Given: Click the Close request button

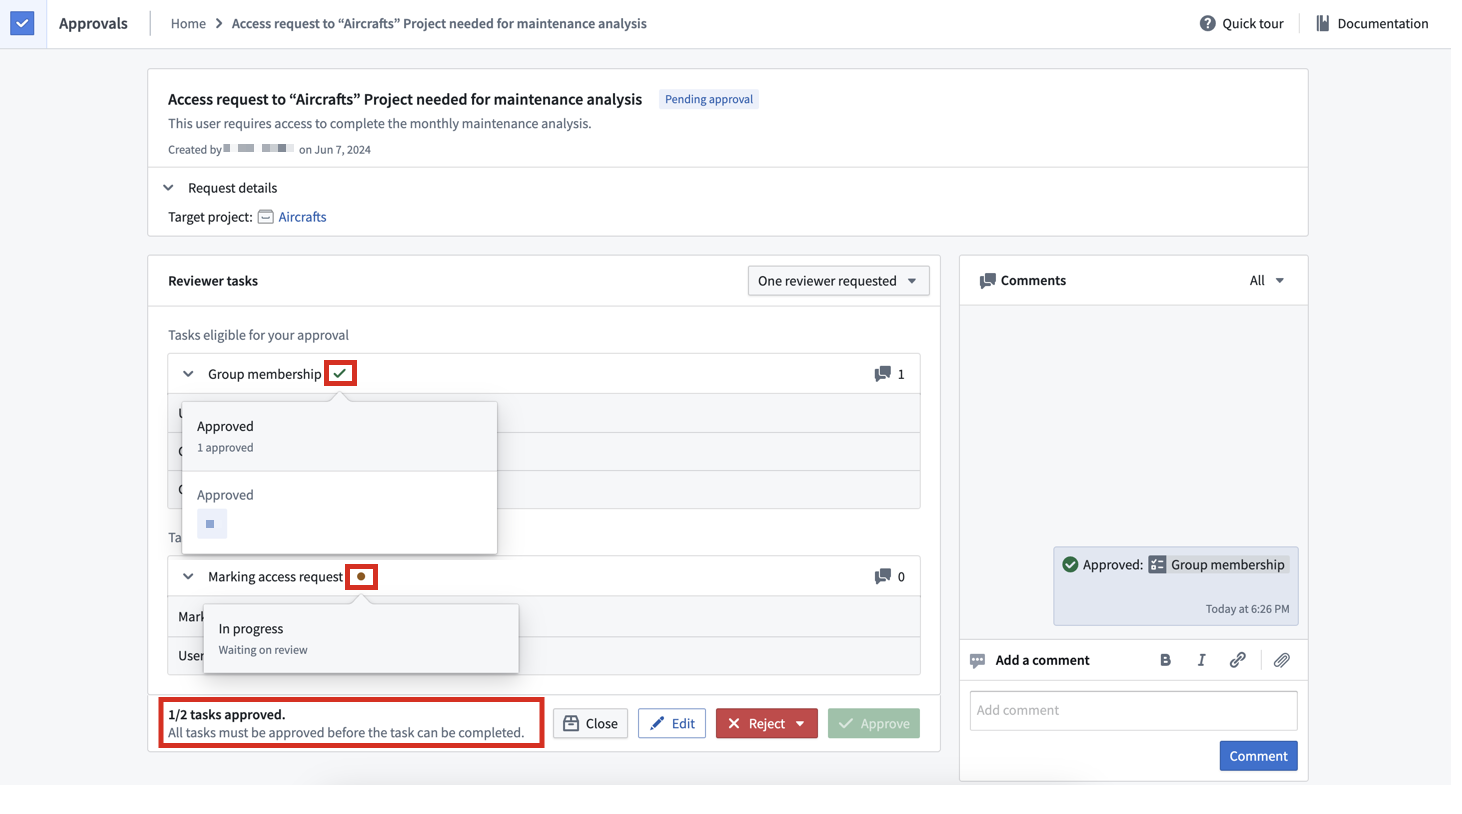Looking at the screenshot, I should click(590, 723).
